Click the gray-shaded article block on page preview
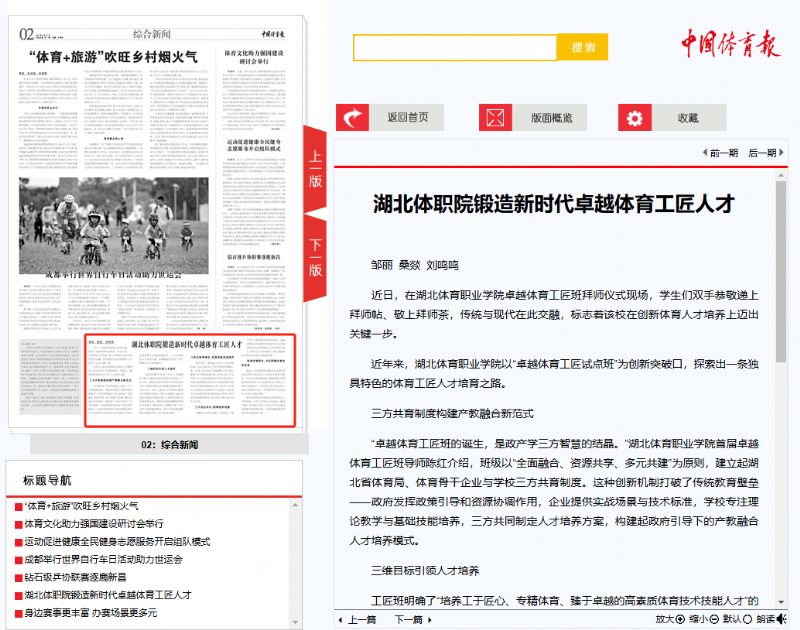Image resolution: width=800 pixels, height=630 pixels. click(x=50, y=376)
